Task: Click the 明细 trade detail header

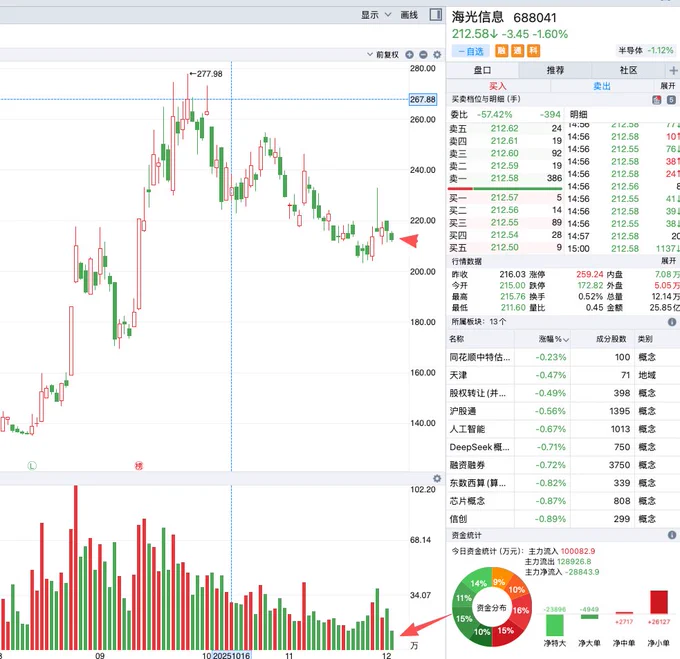Action: tap(579, 114)
